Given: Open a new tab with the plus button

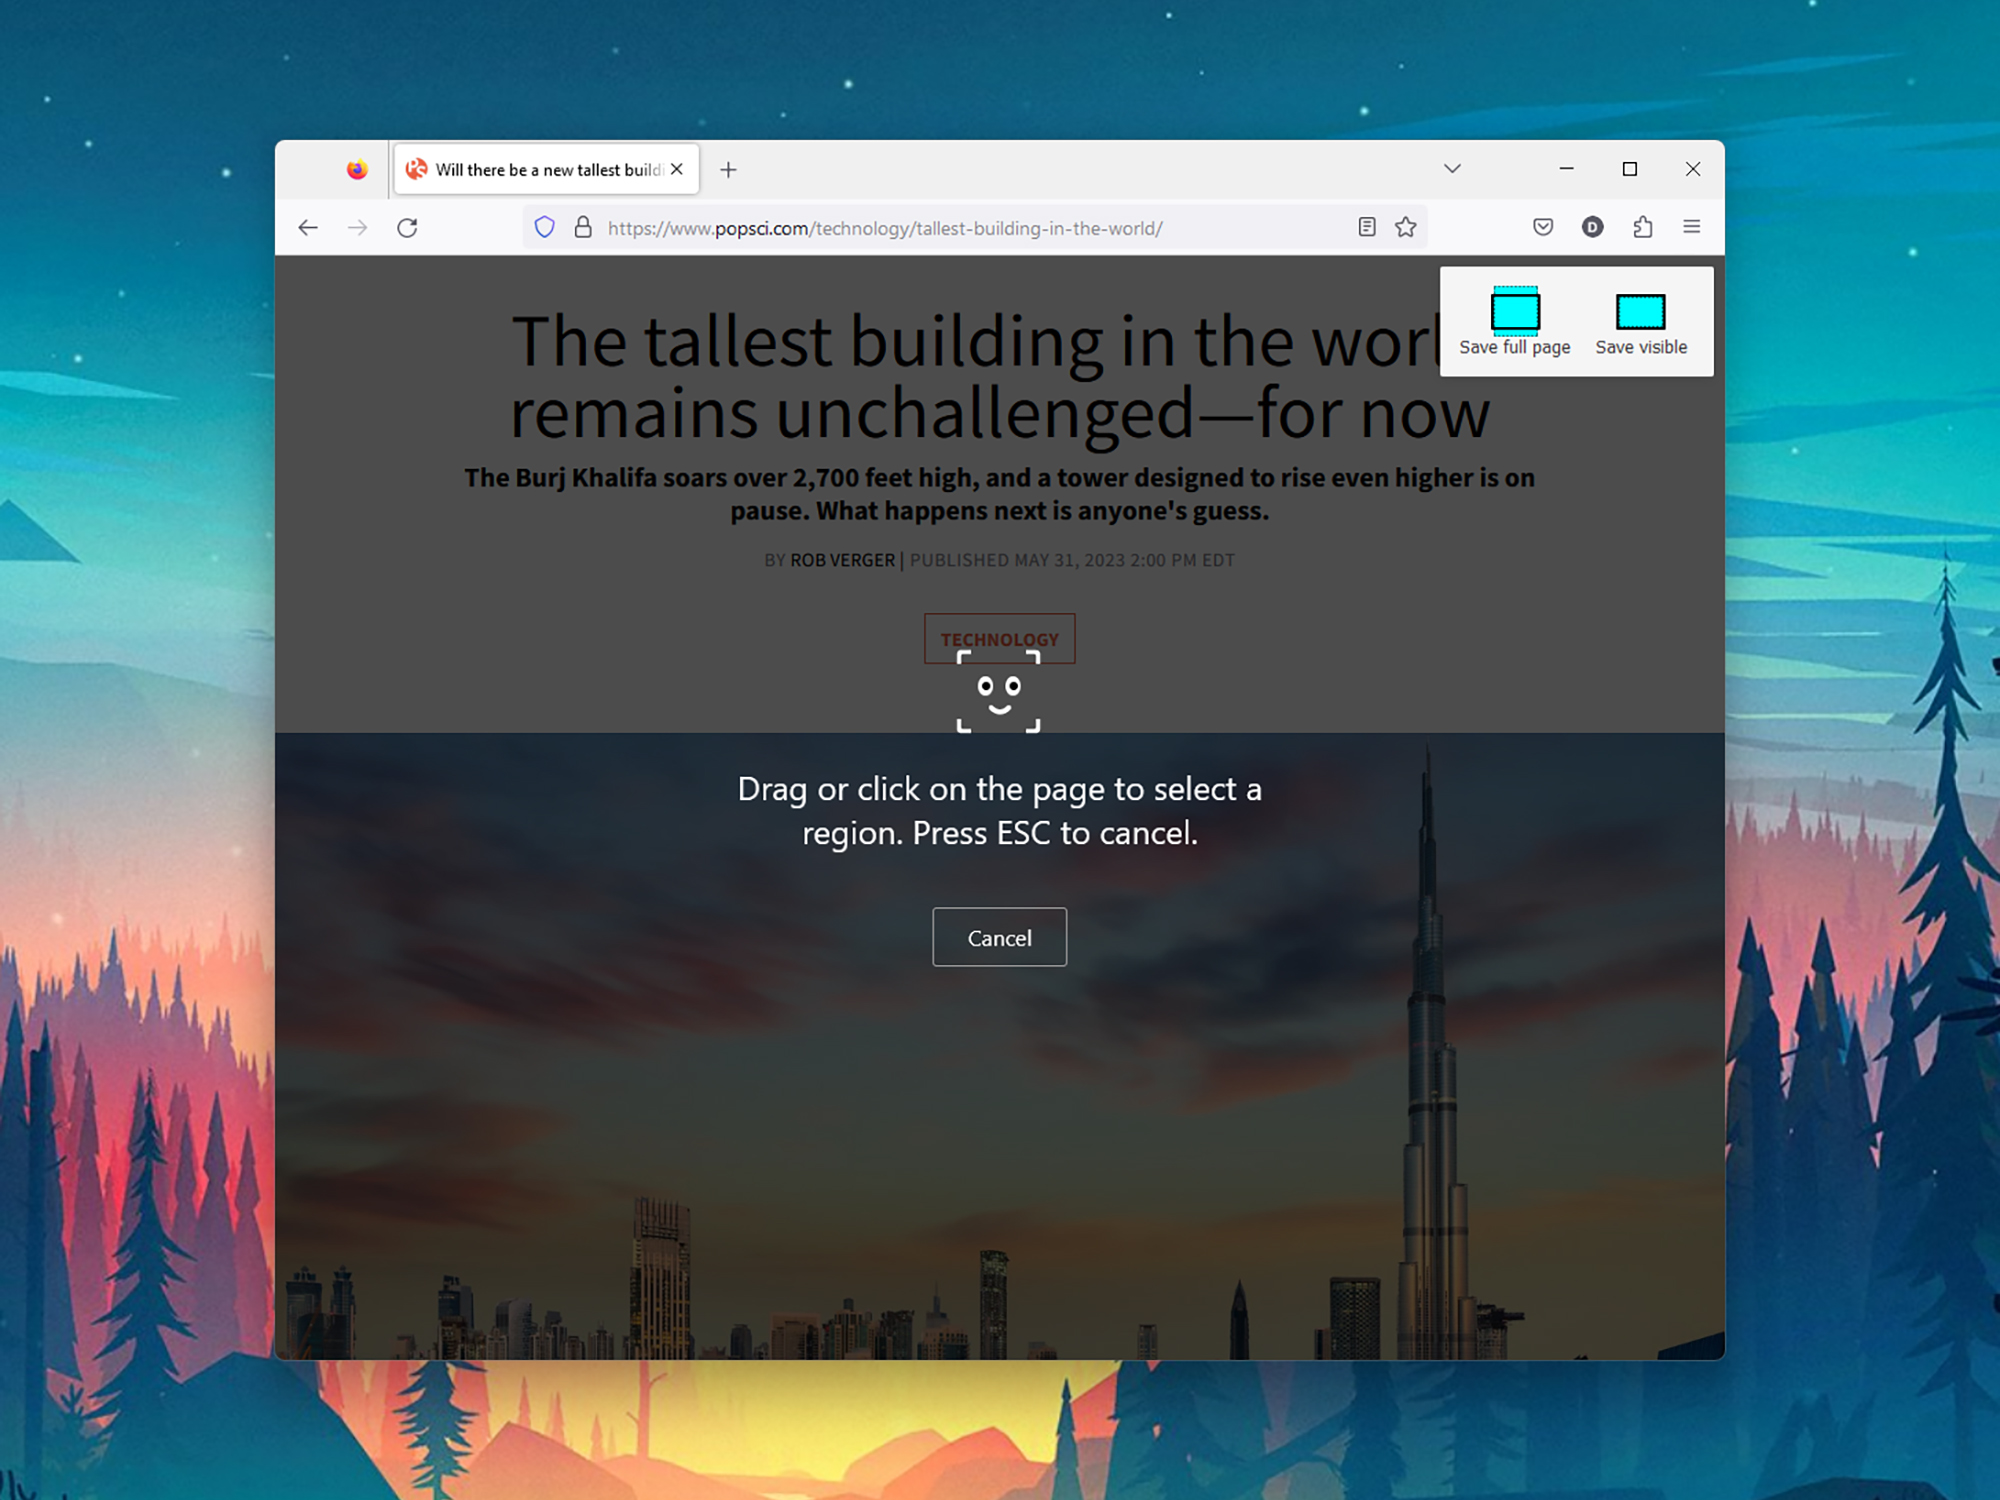Looking at the screenshot, I should 728,170.
